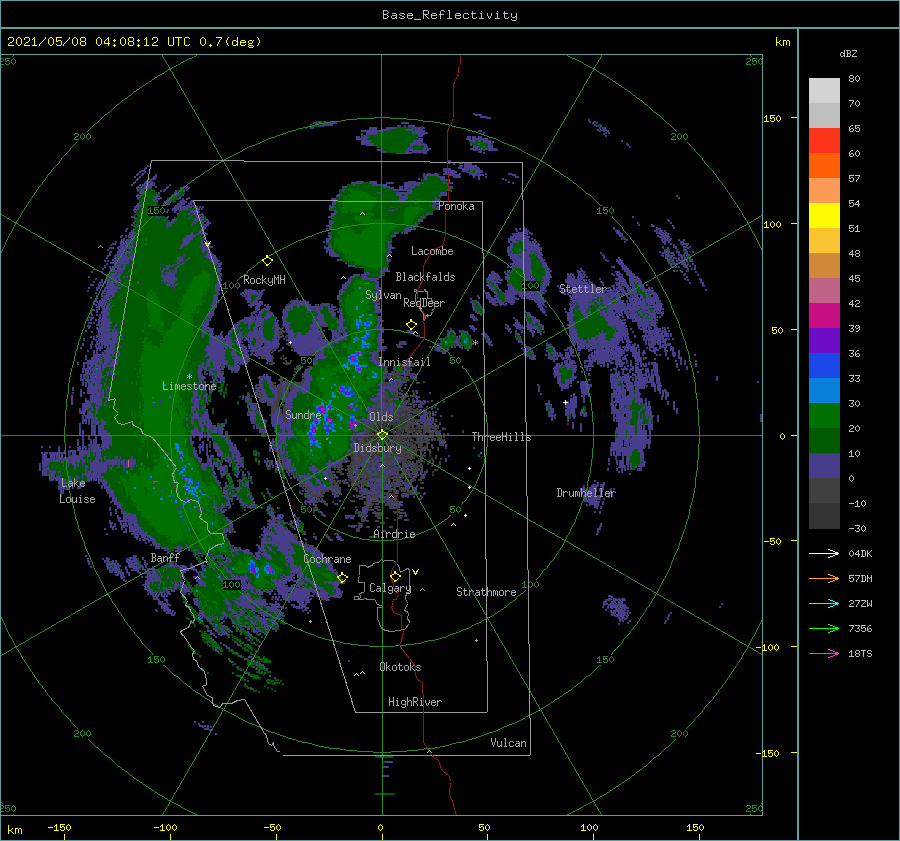900x841 pixels.
Task: Select the green 20 dBZ color swatch
Action: pyautogui.click(x=824, y=415)
